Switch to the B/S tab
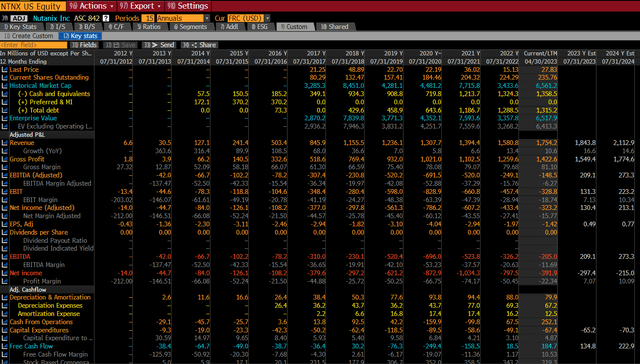640x364 pixels. tap(87, 27)
